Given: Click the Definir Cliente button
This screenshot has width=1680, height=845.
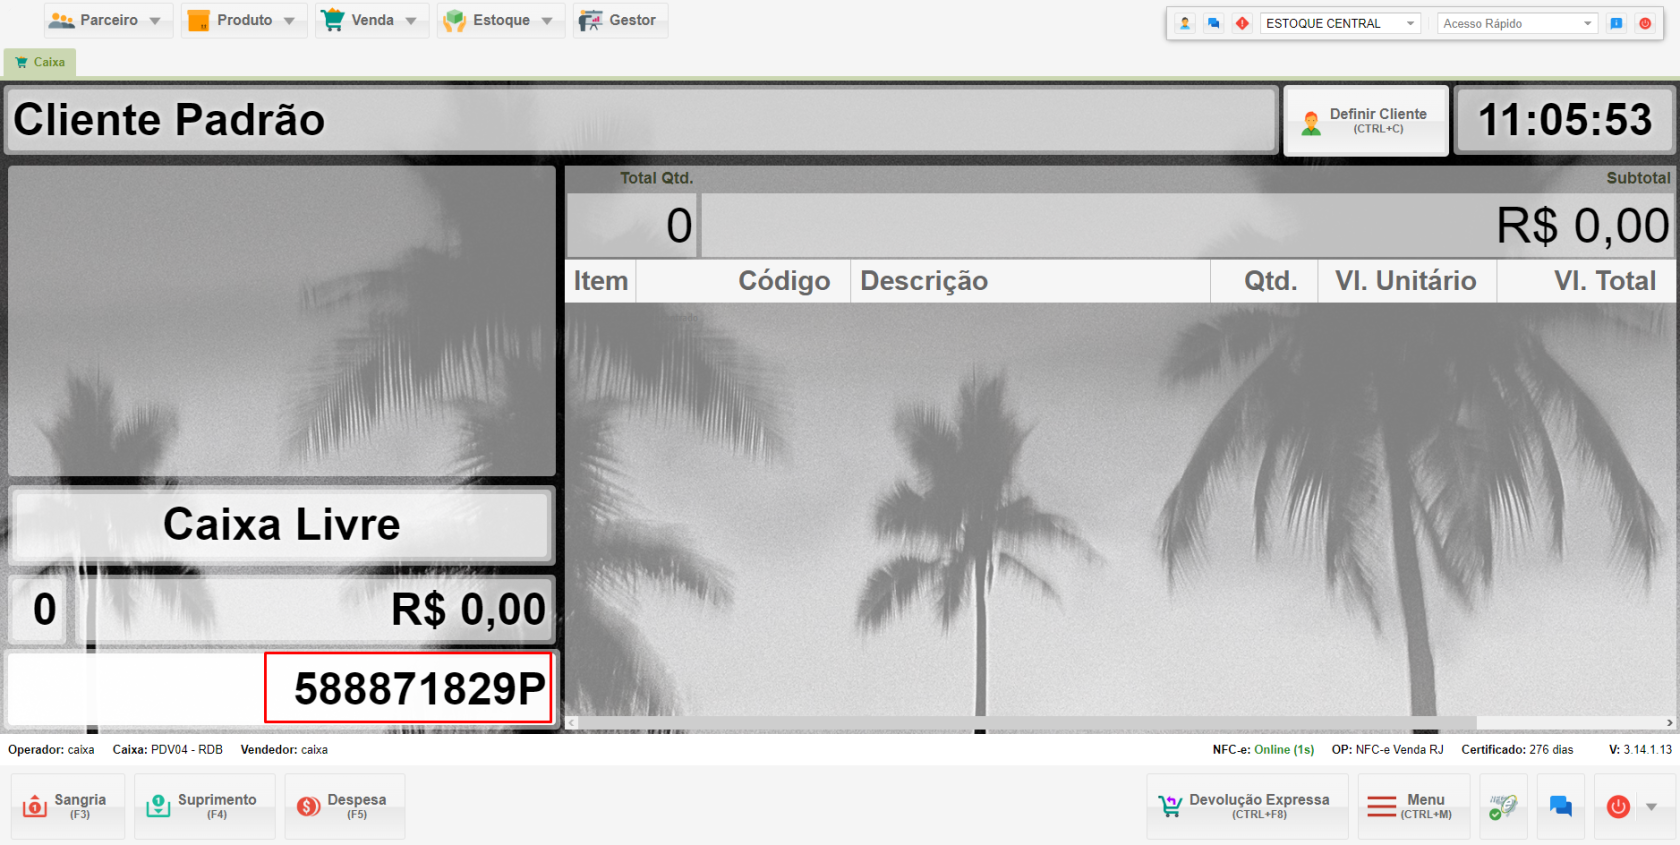Looking at the screenshot, I should click(x=1365, y=121).
